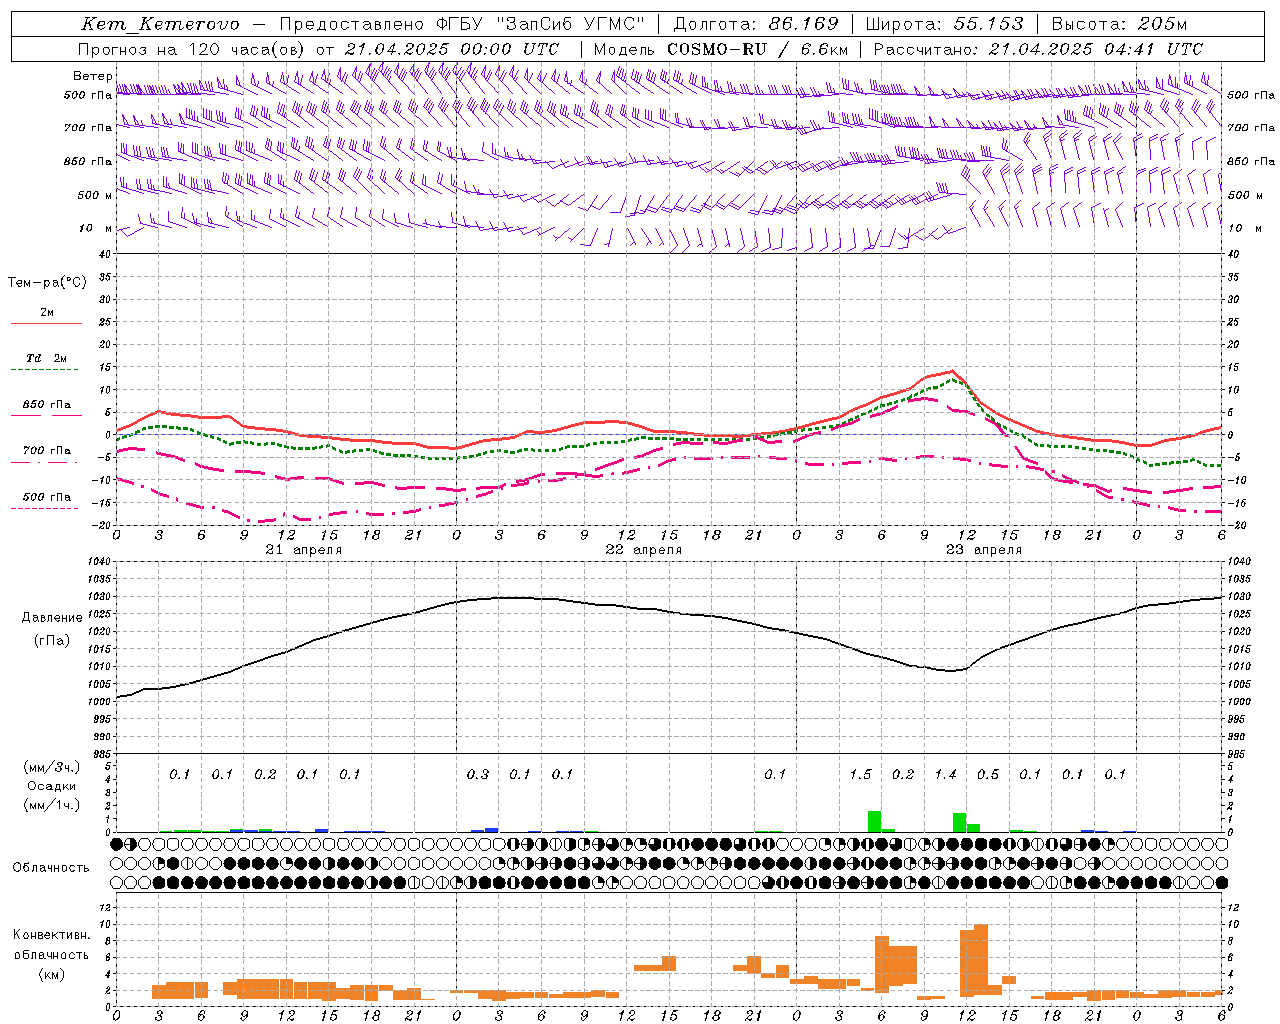Screen dimensions: 1280x1024
Task: Click the 22 апреля date label
Action: 643,550
